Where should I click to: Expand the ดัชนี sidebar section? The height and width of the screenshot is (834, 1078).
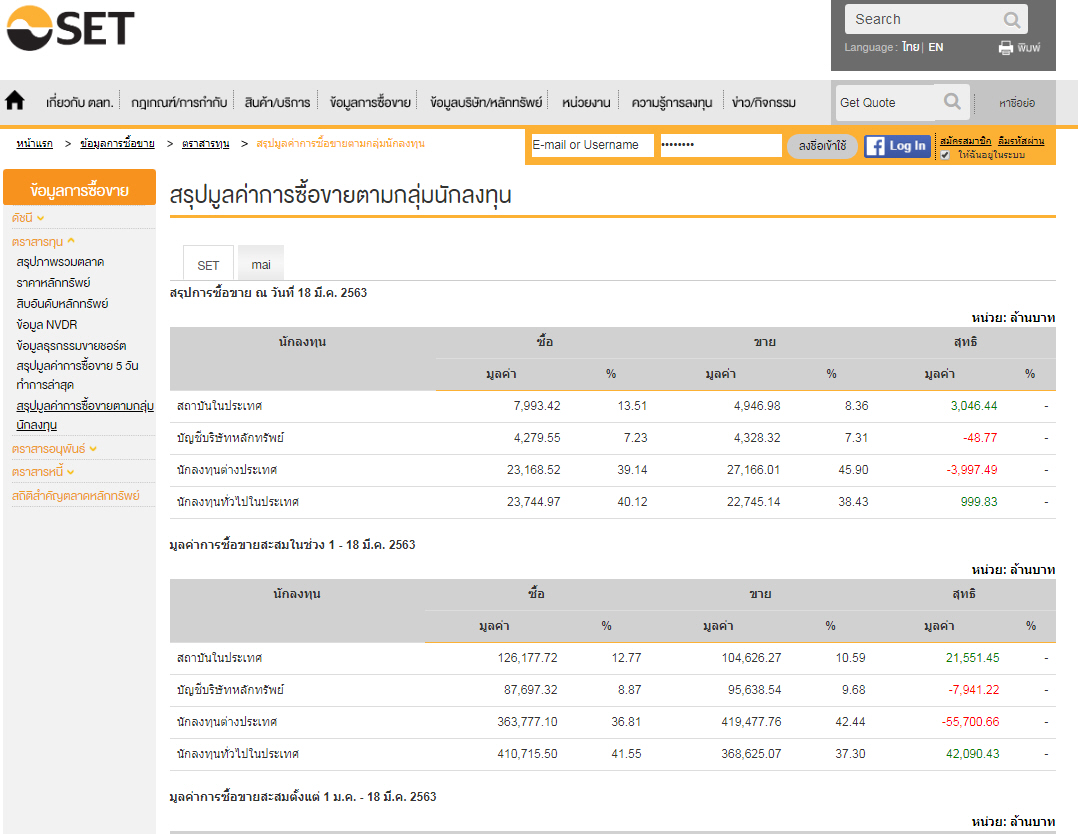[28, 217]
